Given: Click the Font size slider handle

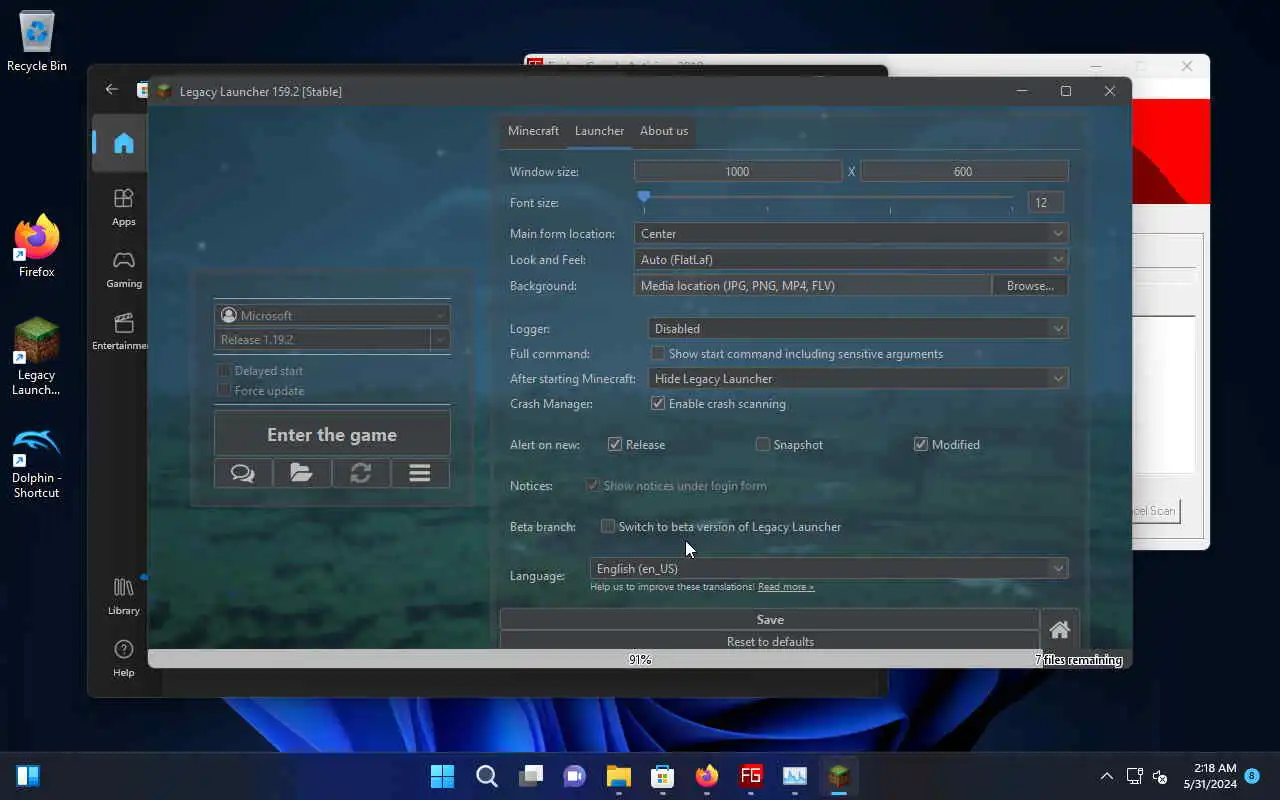Looking at the screenshot, I should pos(644,198).
